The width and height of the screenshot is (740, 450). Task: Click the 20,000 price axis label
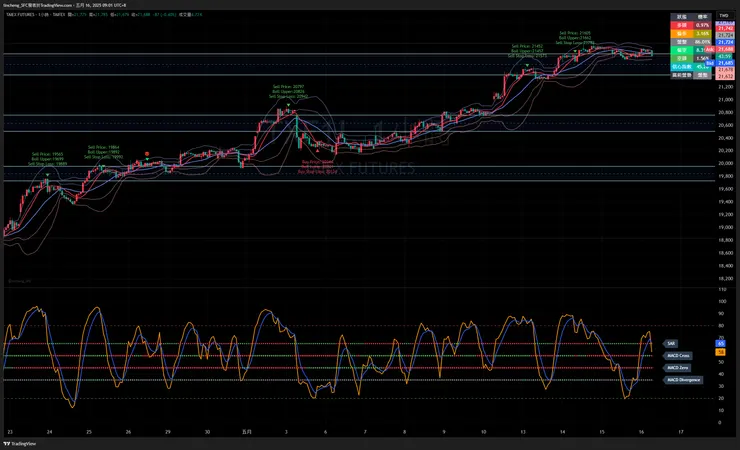[726, 164]
